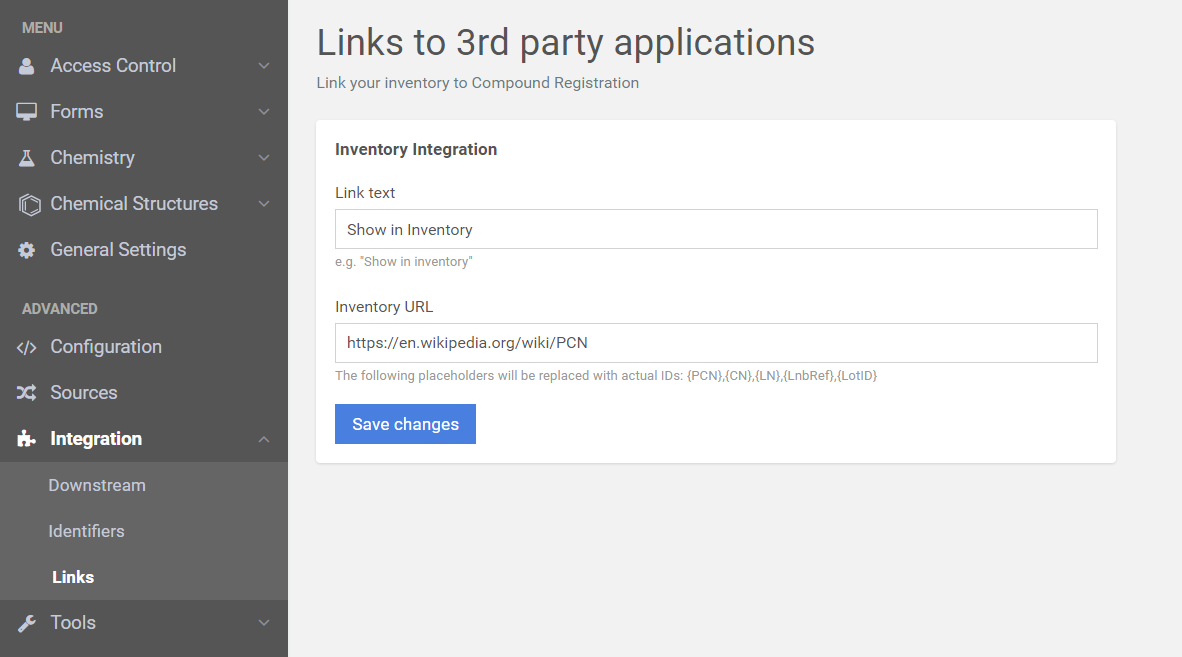Click into the Link text field
The width and height of the screenshot is (1182, 657).
(716, 229)
